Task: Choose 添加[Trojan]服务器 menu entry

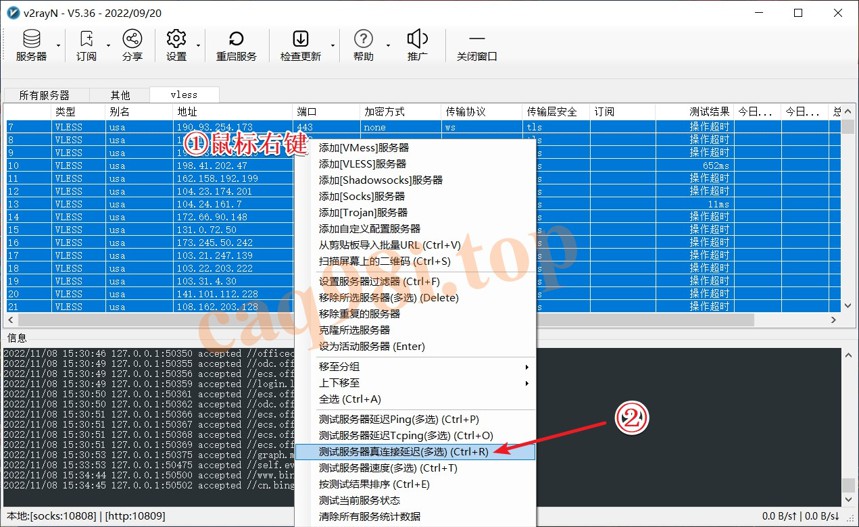Action: pyautogui.click(x=415, y=213)
